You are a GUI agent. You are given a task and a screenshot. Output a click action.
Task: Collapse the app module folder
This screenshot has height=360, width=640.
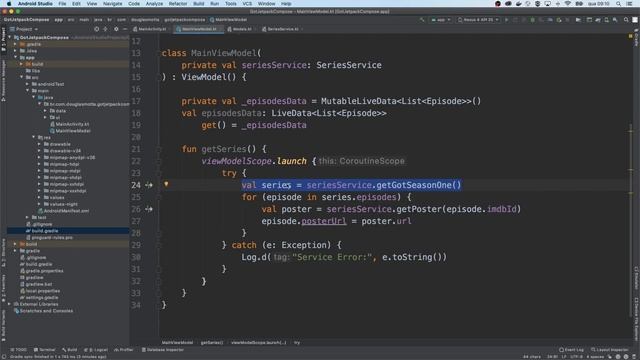point(16,58)
